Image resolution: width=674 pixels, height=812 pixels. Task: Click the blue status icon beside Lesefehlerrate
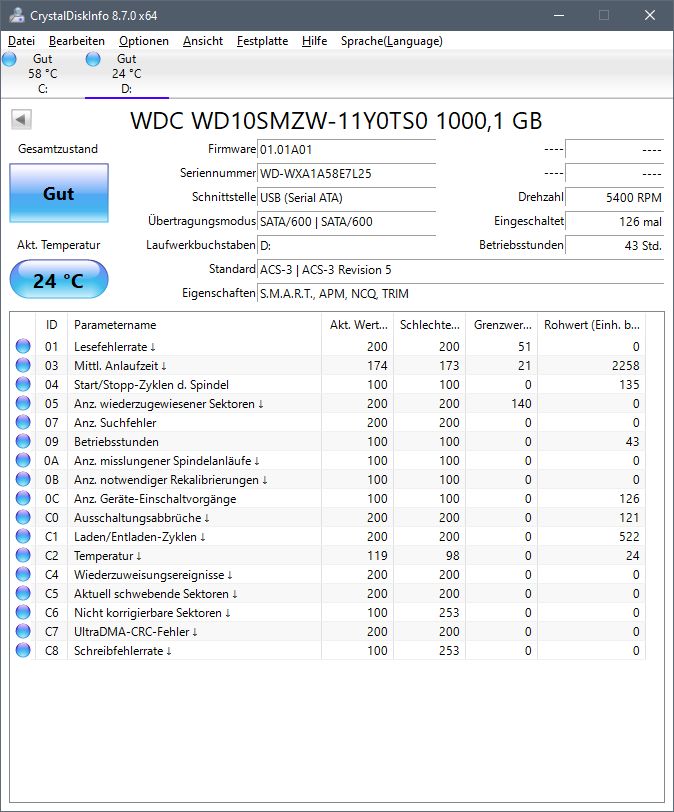22,346
